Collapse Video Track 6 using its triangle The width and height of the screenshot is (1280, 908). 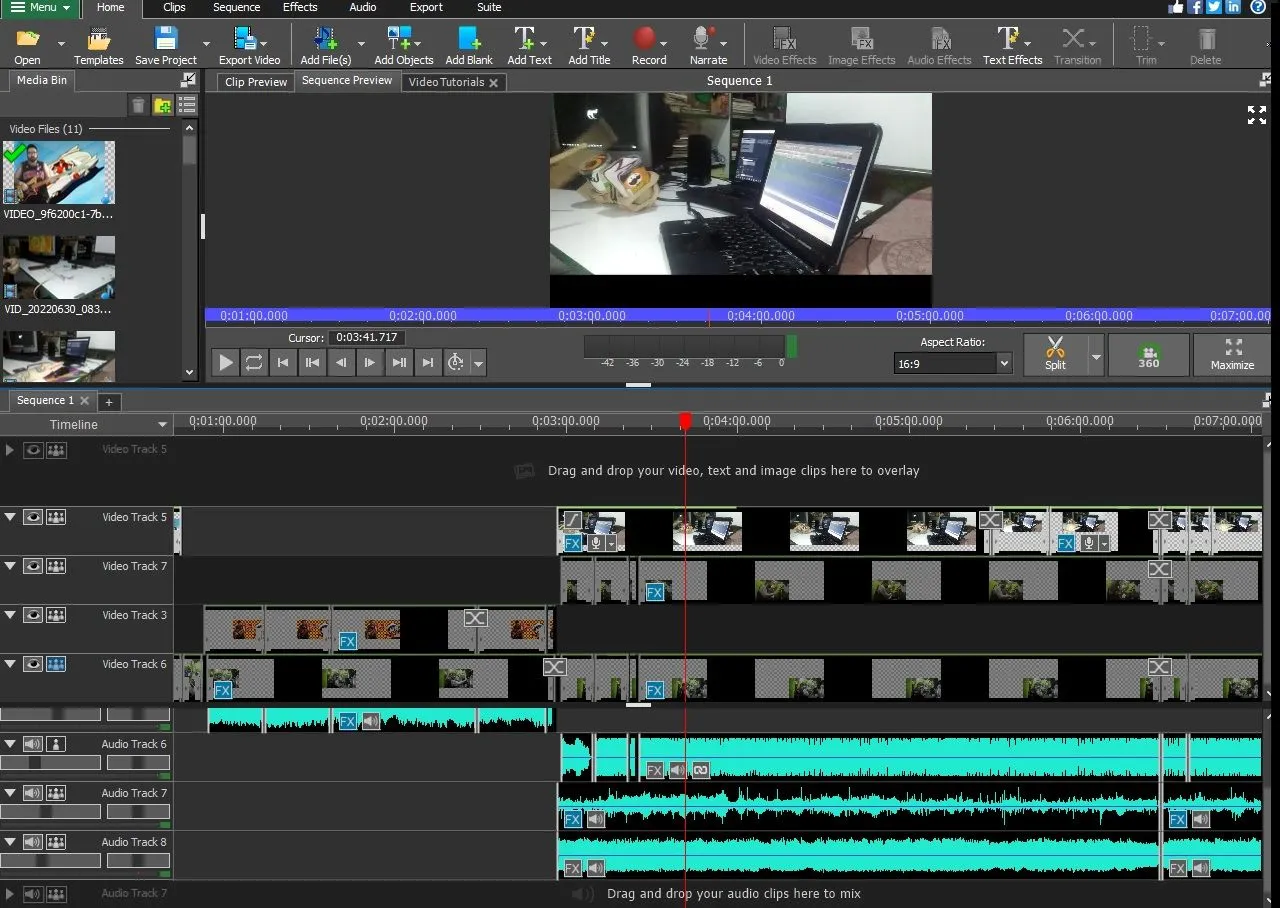click(10, 664)
